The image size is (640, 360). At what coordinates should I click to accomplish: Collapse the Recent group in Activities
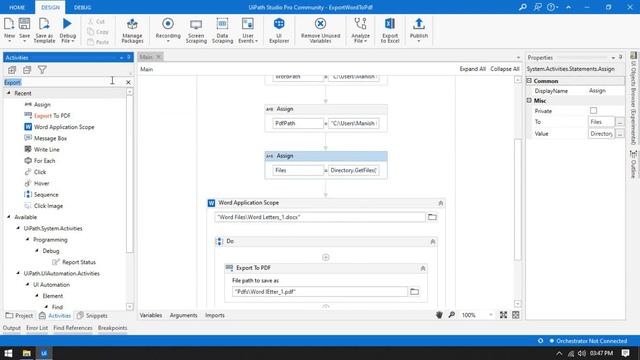pos(9,93)
